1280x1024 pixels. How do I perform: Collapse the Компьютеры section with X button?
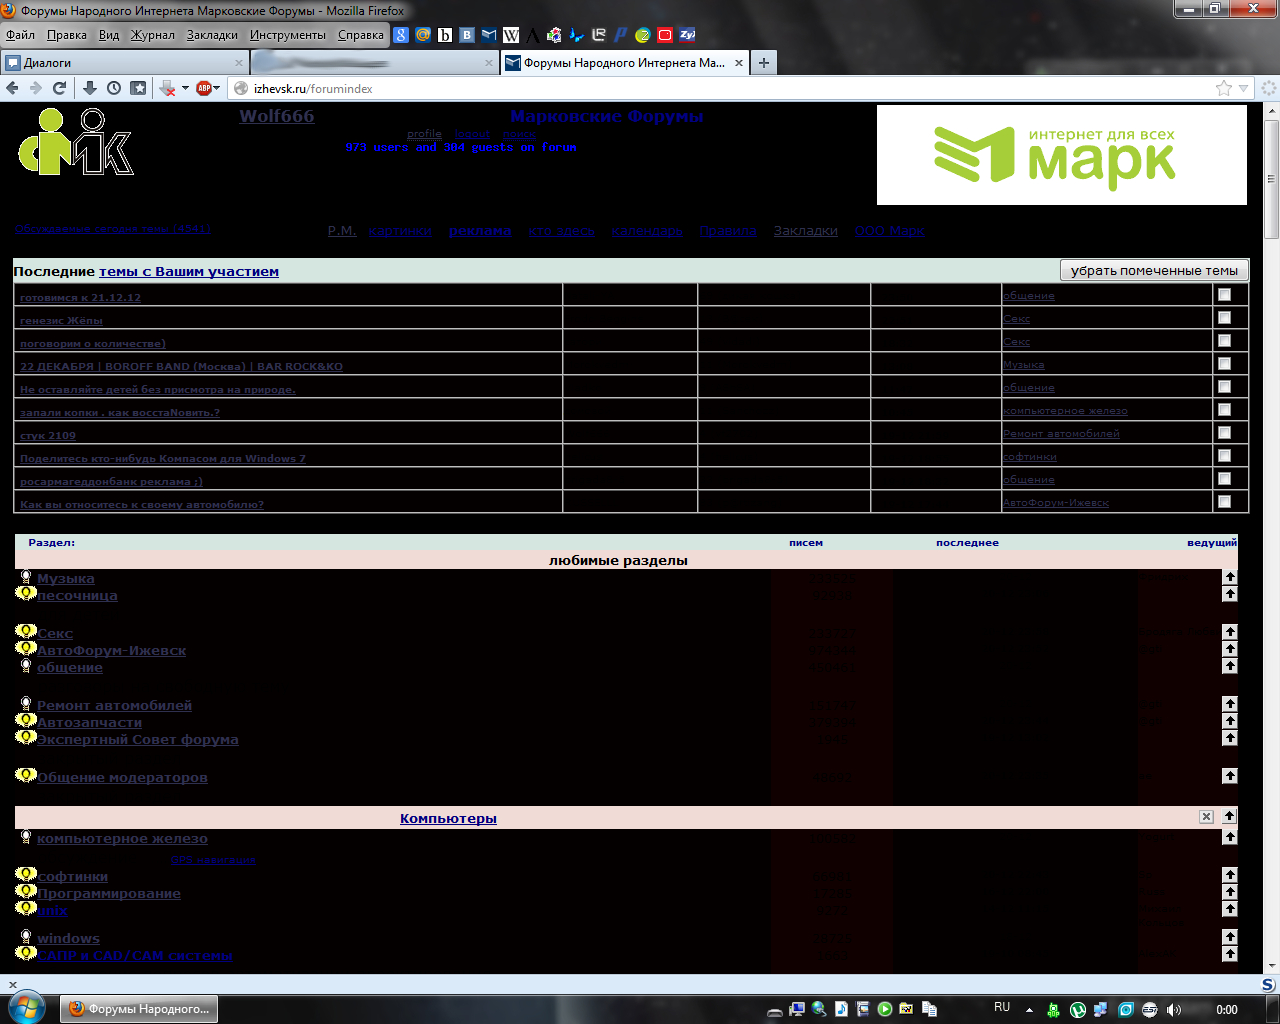[1206, 817]
